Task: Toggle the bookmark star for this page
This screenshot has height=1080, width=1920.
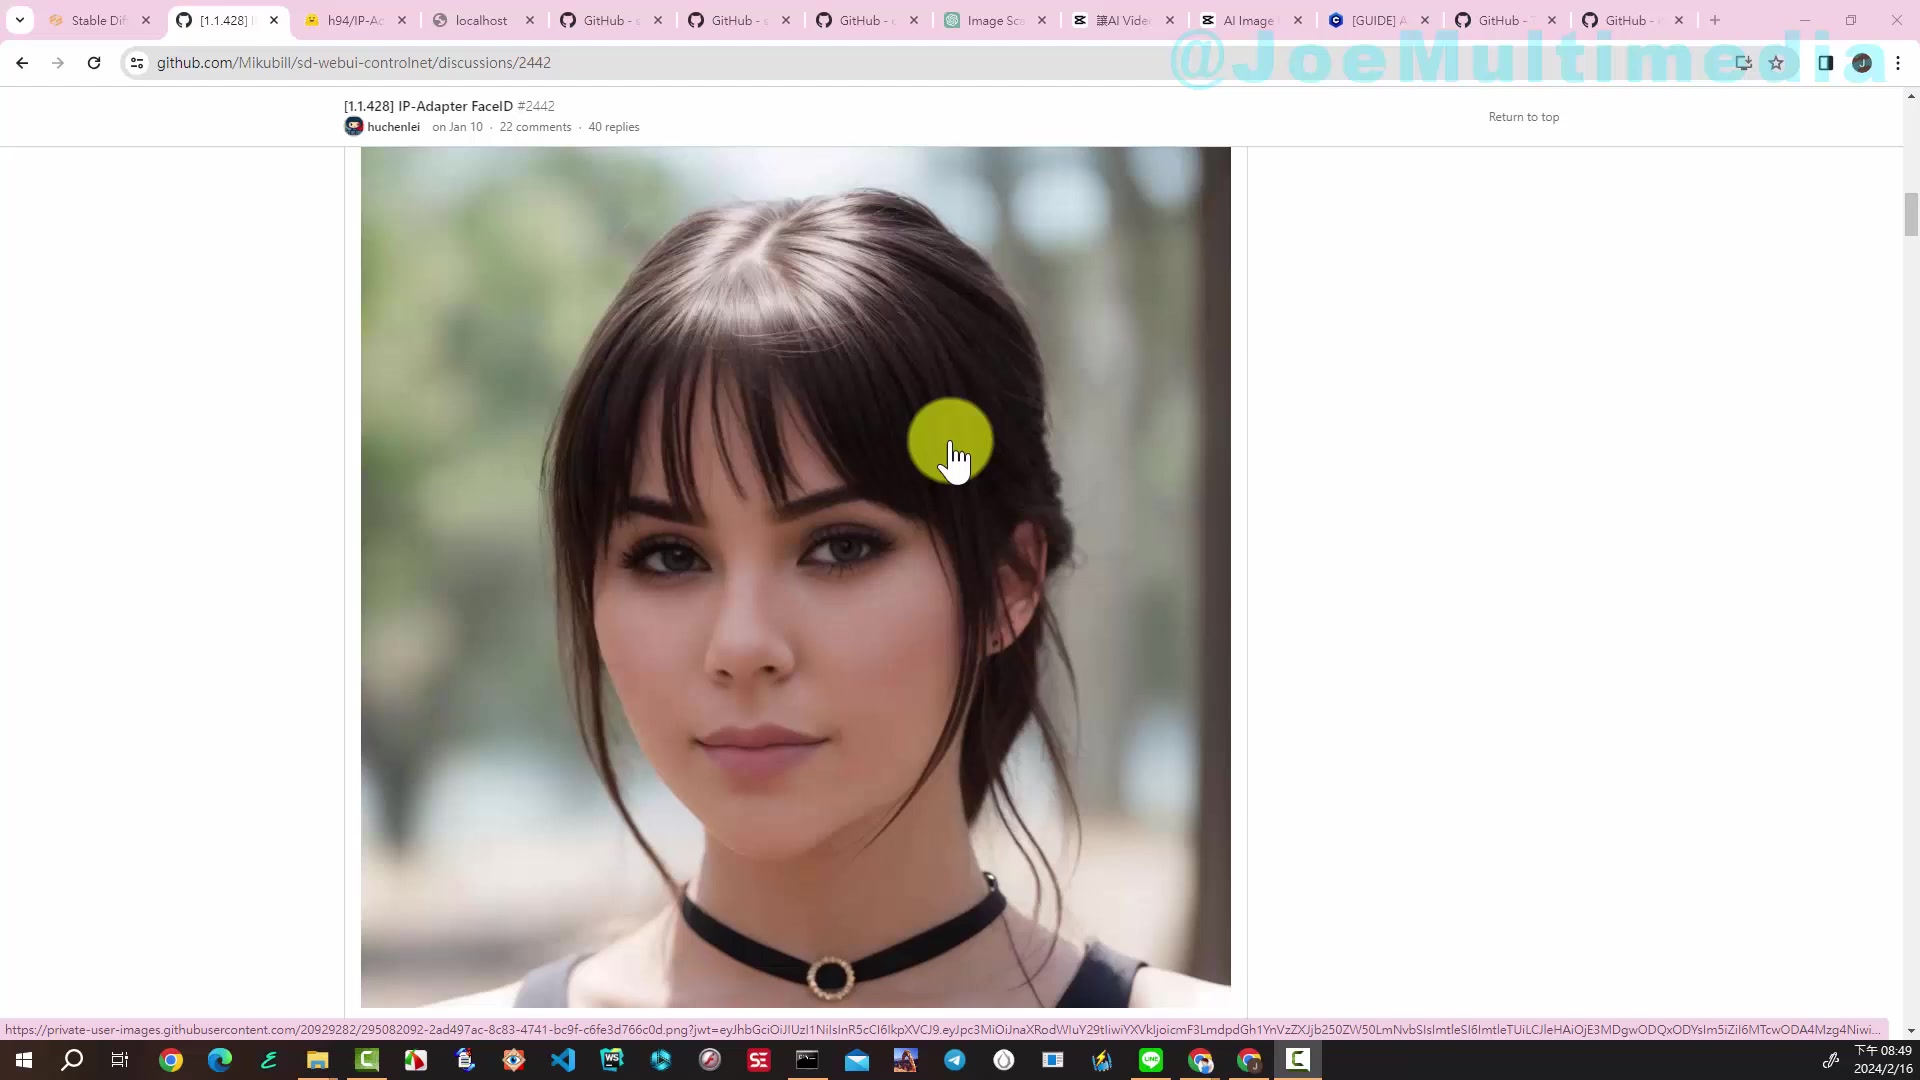Action: pos(1778,62)
